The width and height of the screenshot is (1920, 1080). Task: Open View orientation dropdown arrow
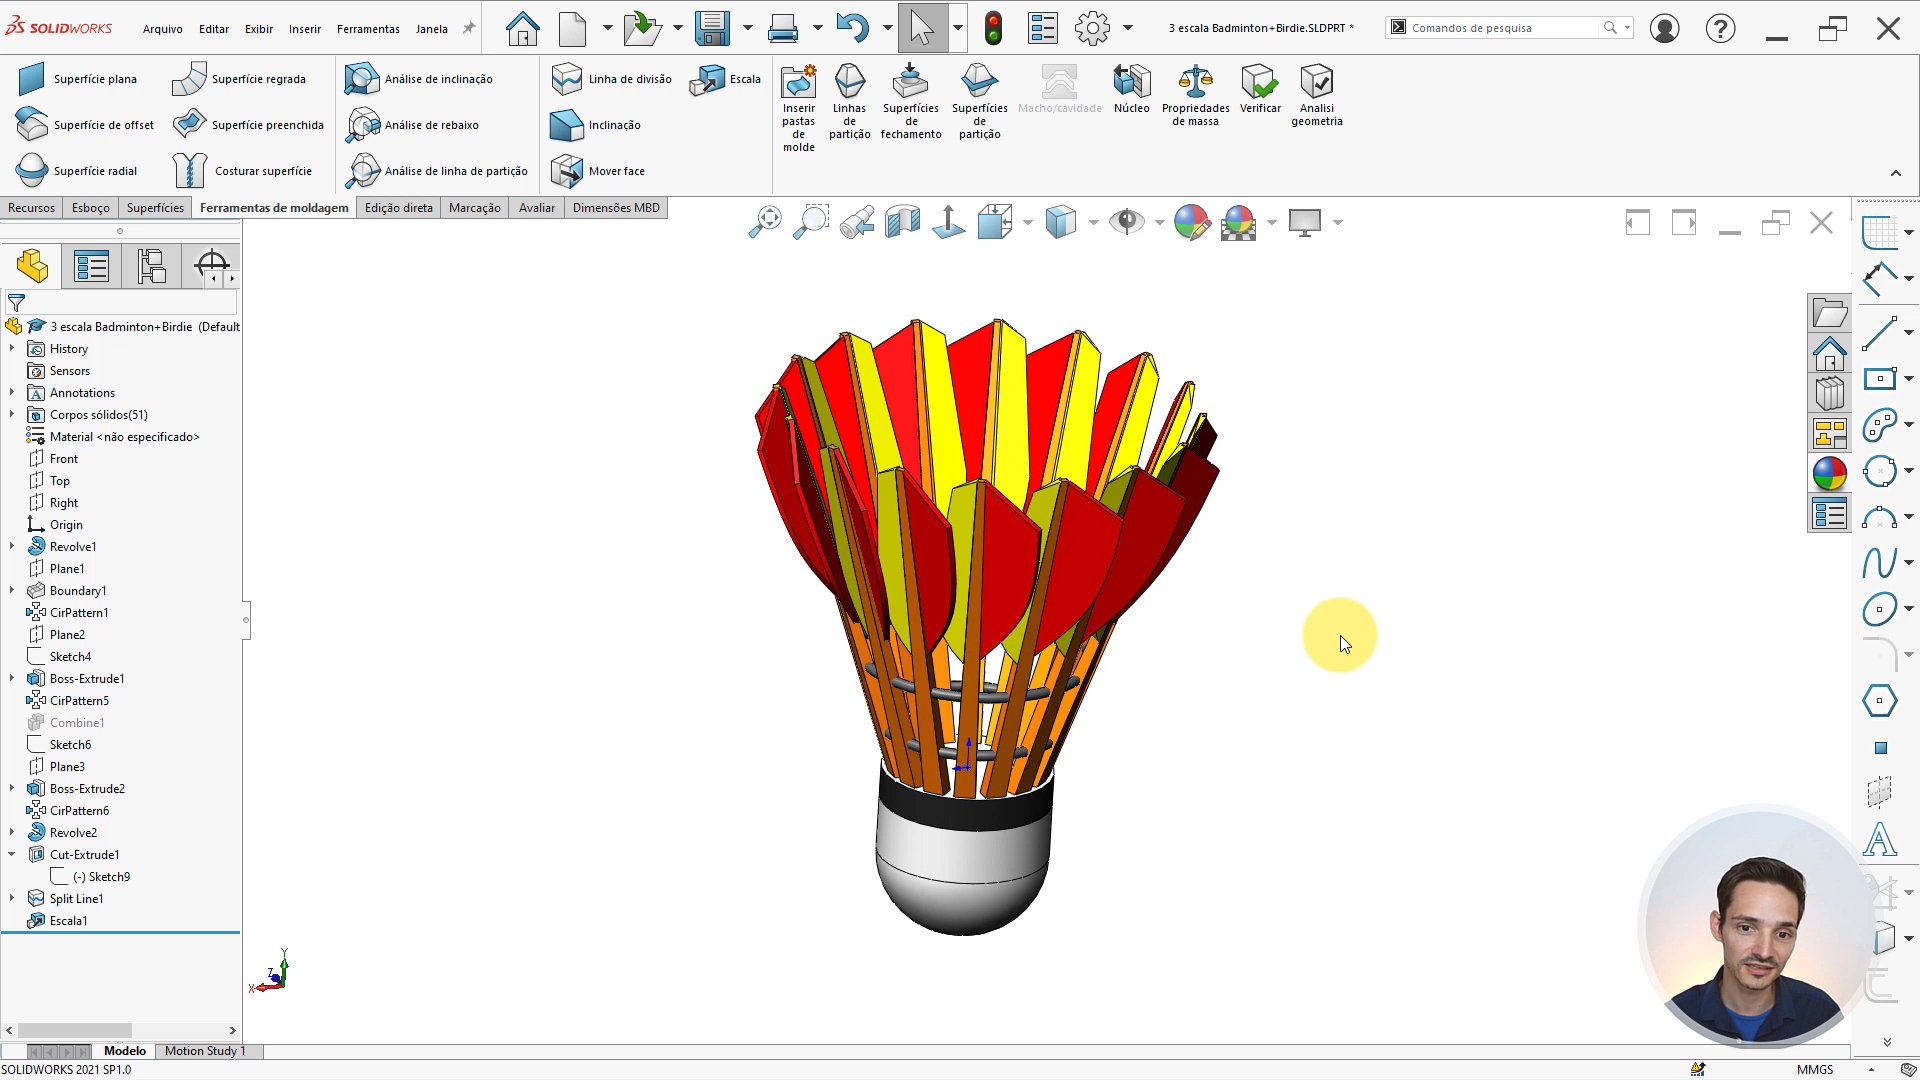point(1027,222)
